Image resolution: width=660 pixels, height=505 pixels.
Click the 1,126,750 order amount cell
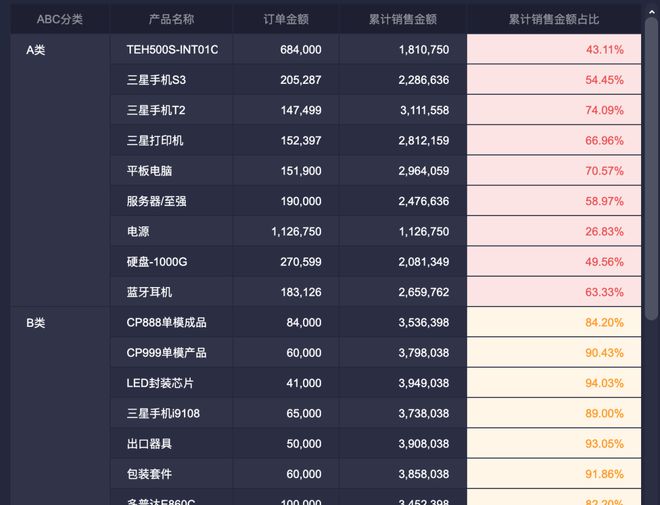tap(286, 231)
